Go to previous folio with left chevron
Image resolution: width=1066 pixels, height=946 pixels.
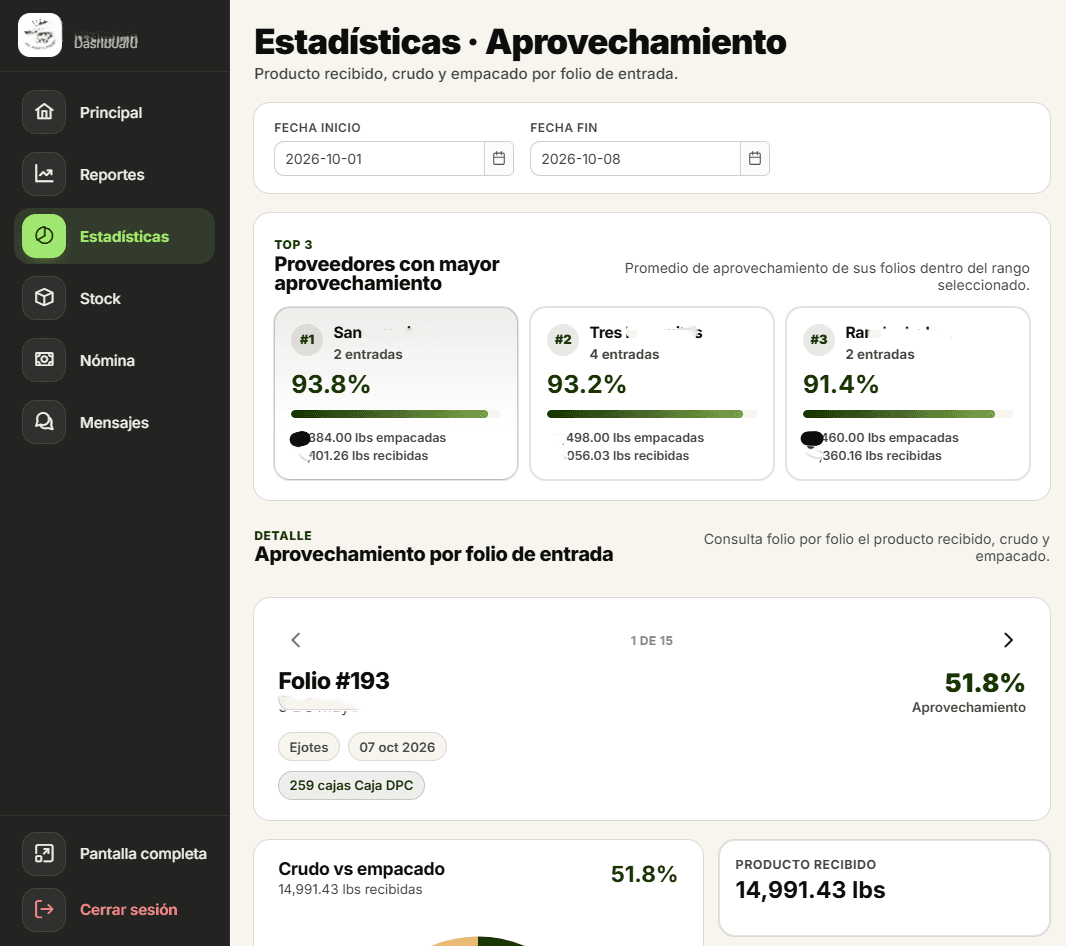296,640
